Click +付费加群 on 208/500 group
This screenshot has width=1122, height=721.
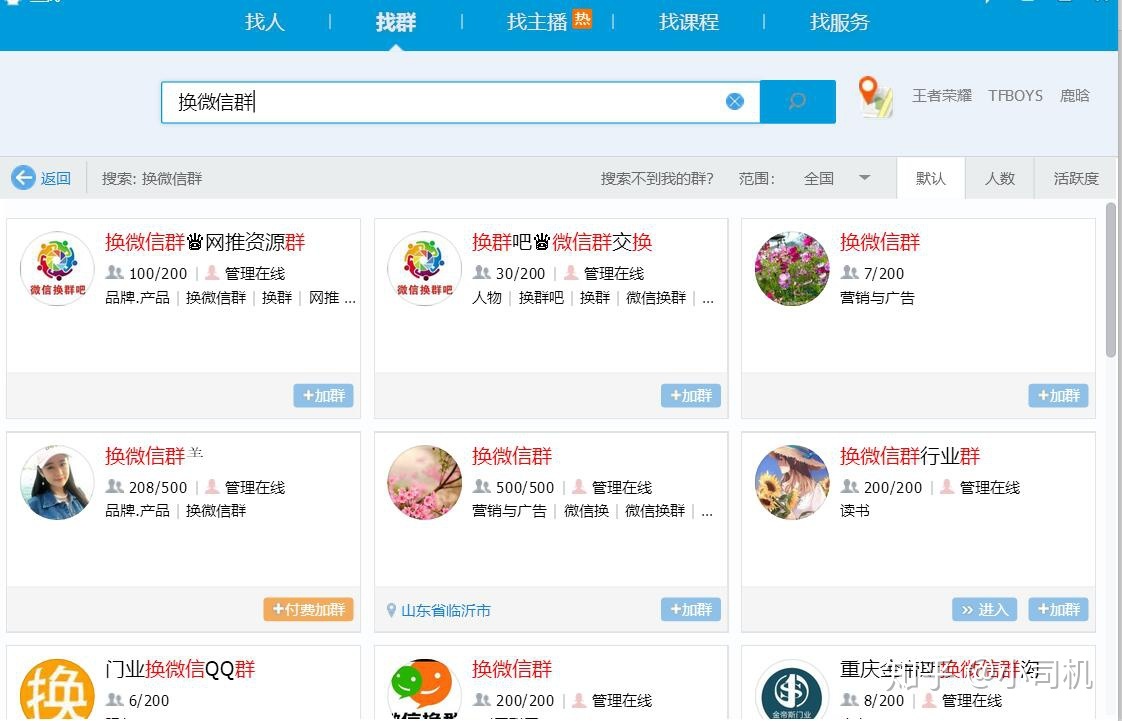click(308, 609)
